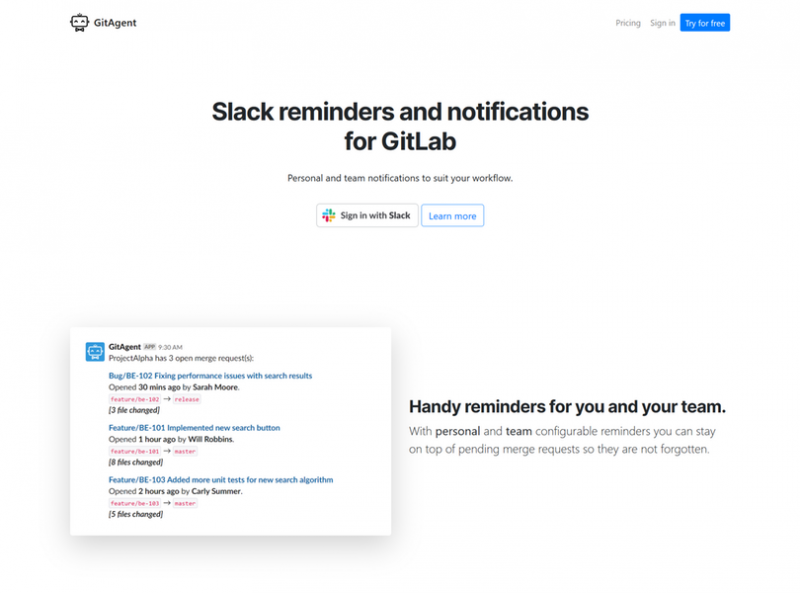Open the Feature/BE-101 search button merge request
Screen dimensions: 800x593
click(194, 427)
